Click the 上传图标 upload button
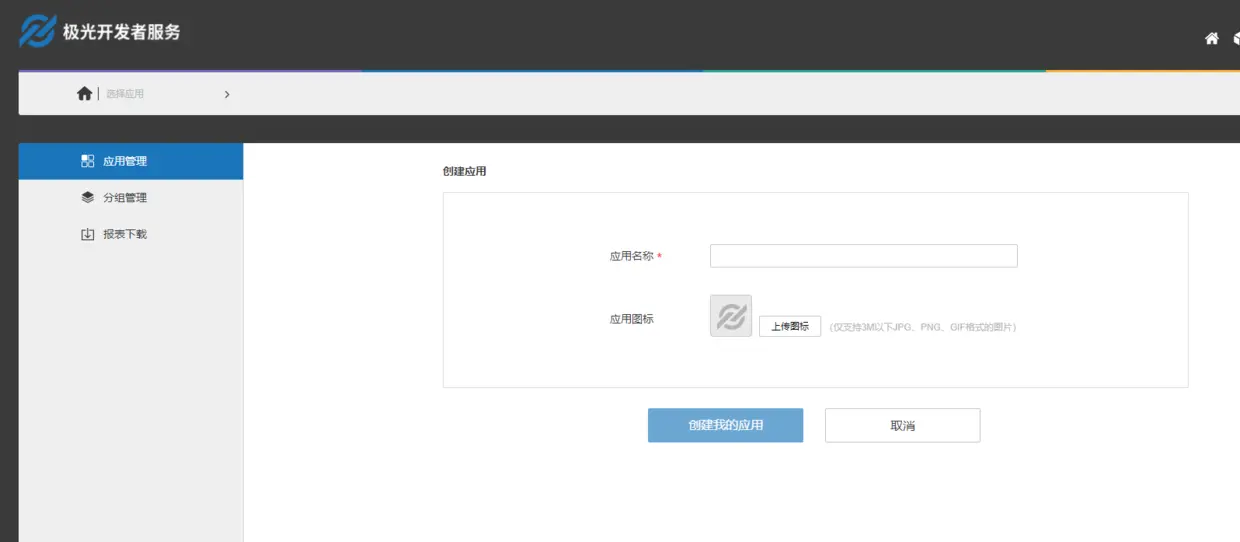This screenshot has width=1240, height=542. pos(790,326)
